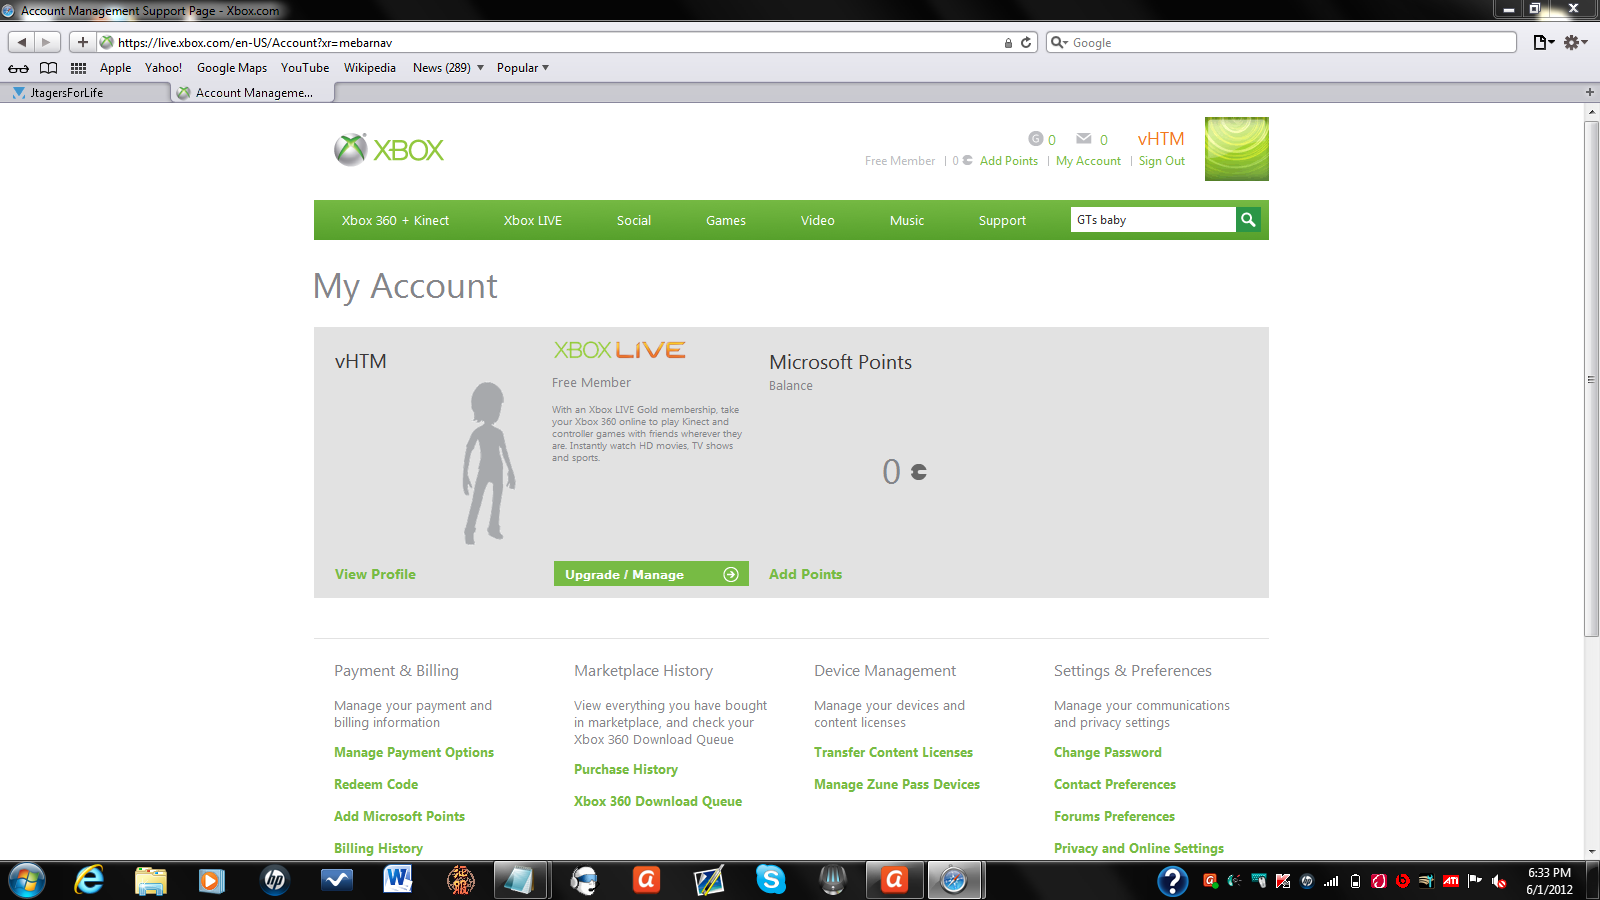The width and height of the screenshot is (1600, 900).
Task: Click the browser forward arrow
Action: pos(47,42)
